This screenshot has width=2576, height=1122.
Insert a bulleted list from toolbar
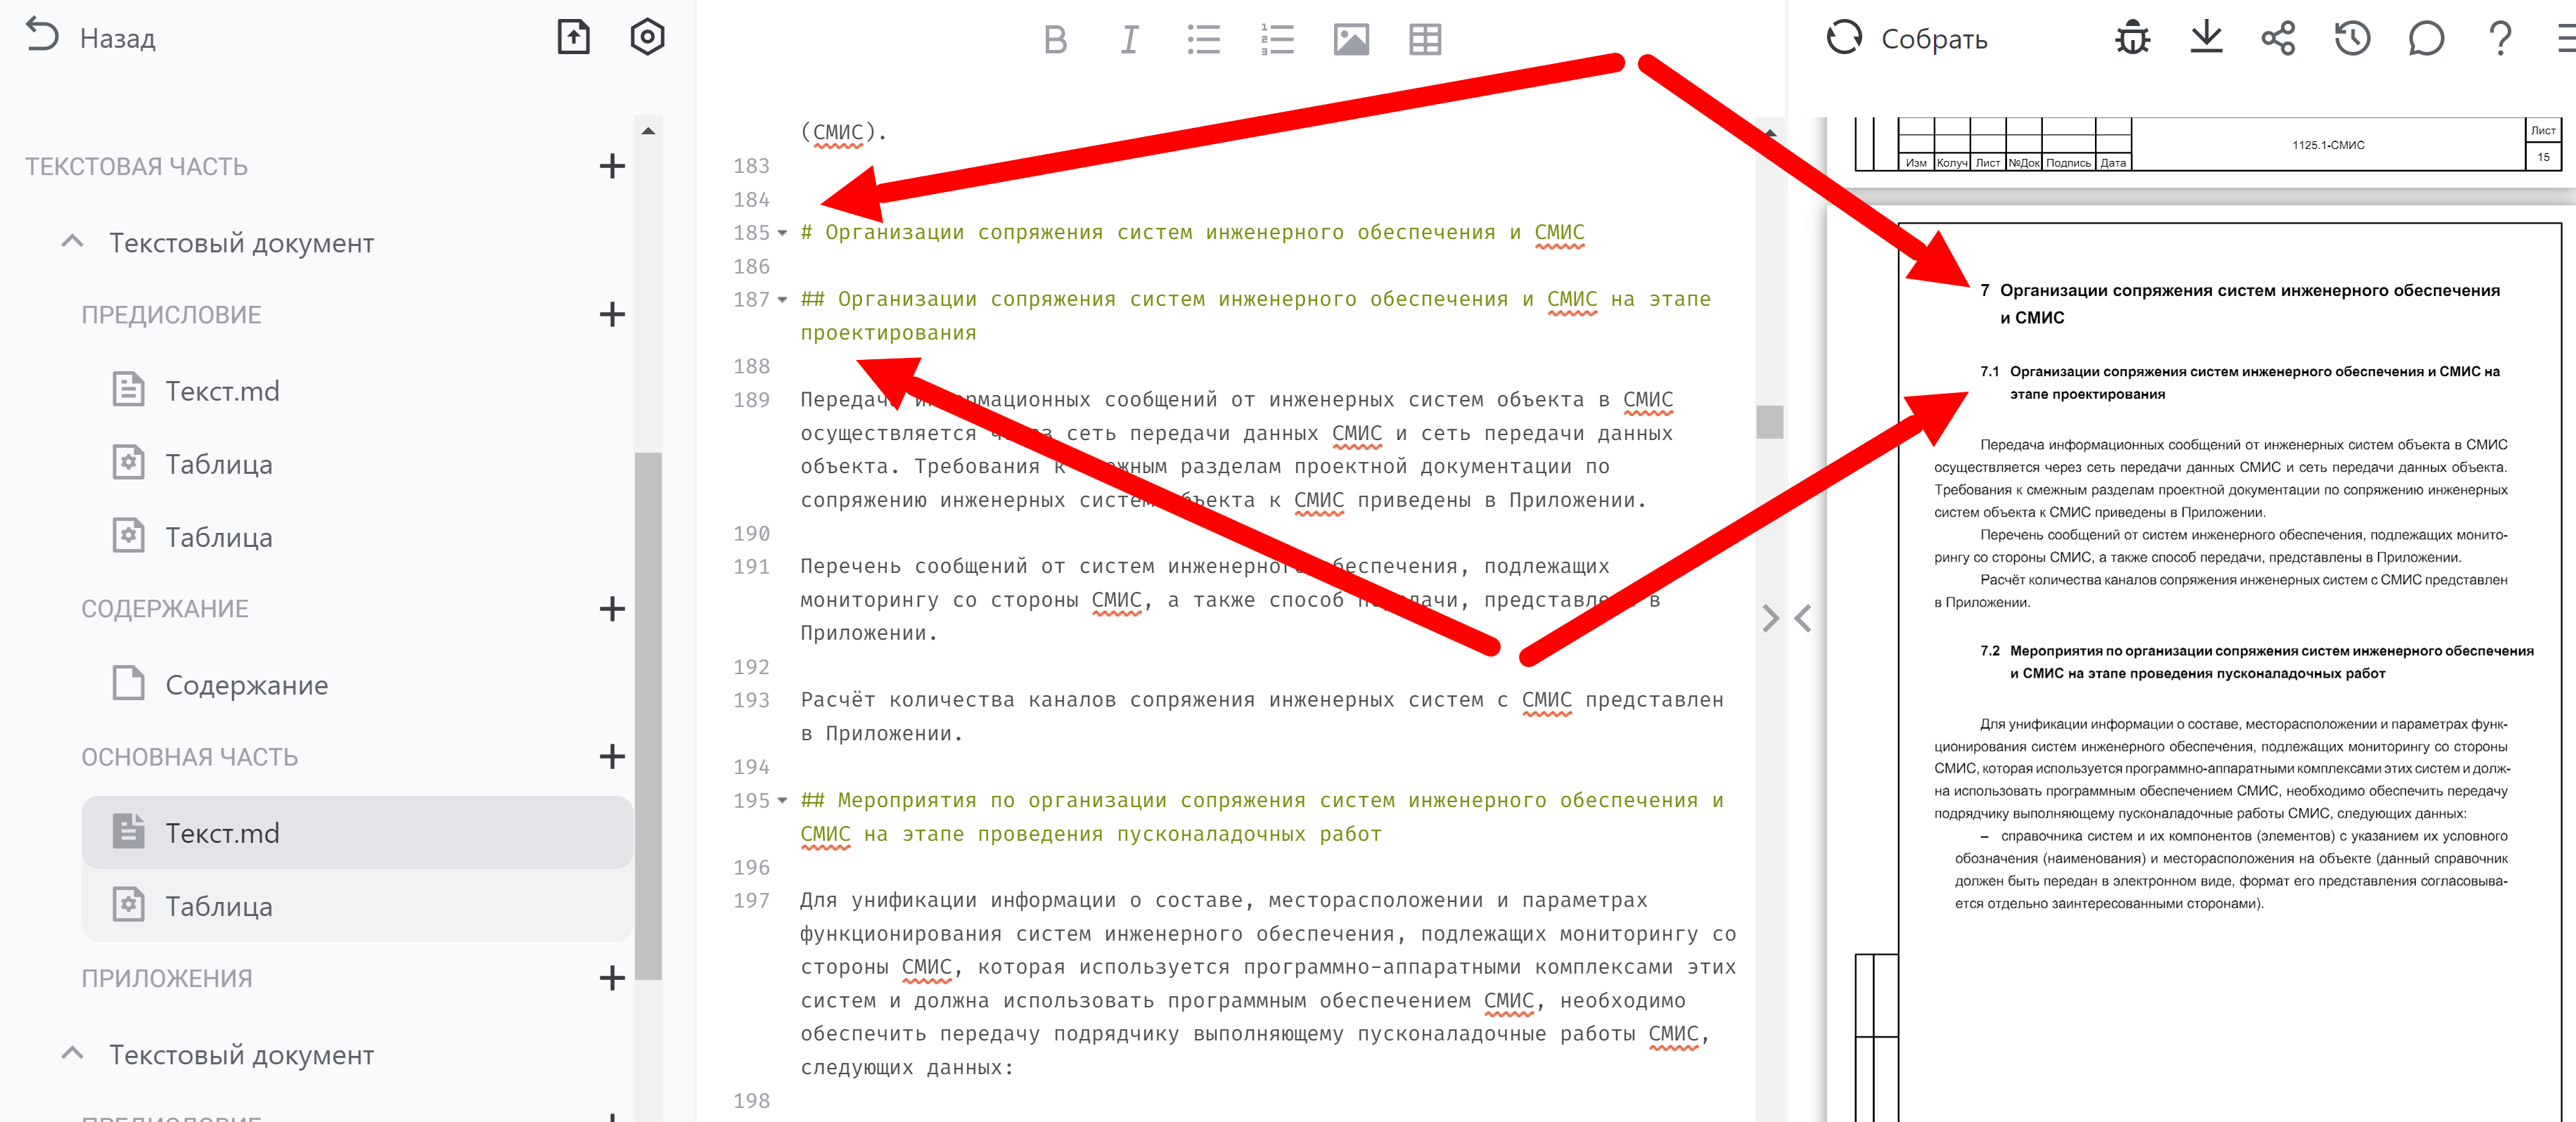(1203, 39)
